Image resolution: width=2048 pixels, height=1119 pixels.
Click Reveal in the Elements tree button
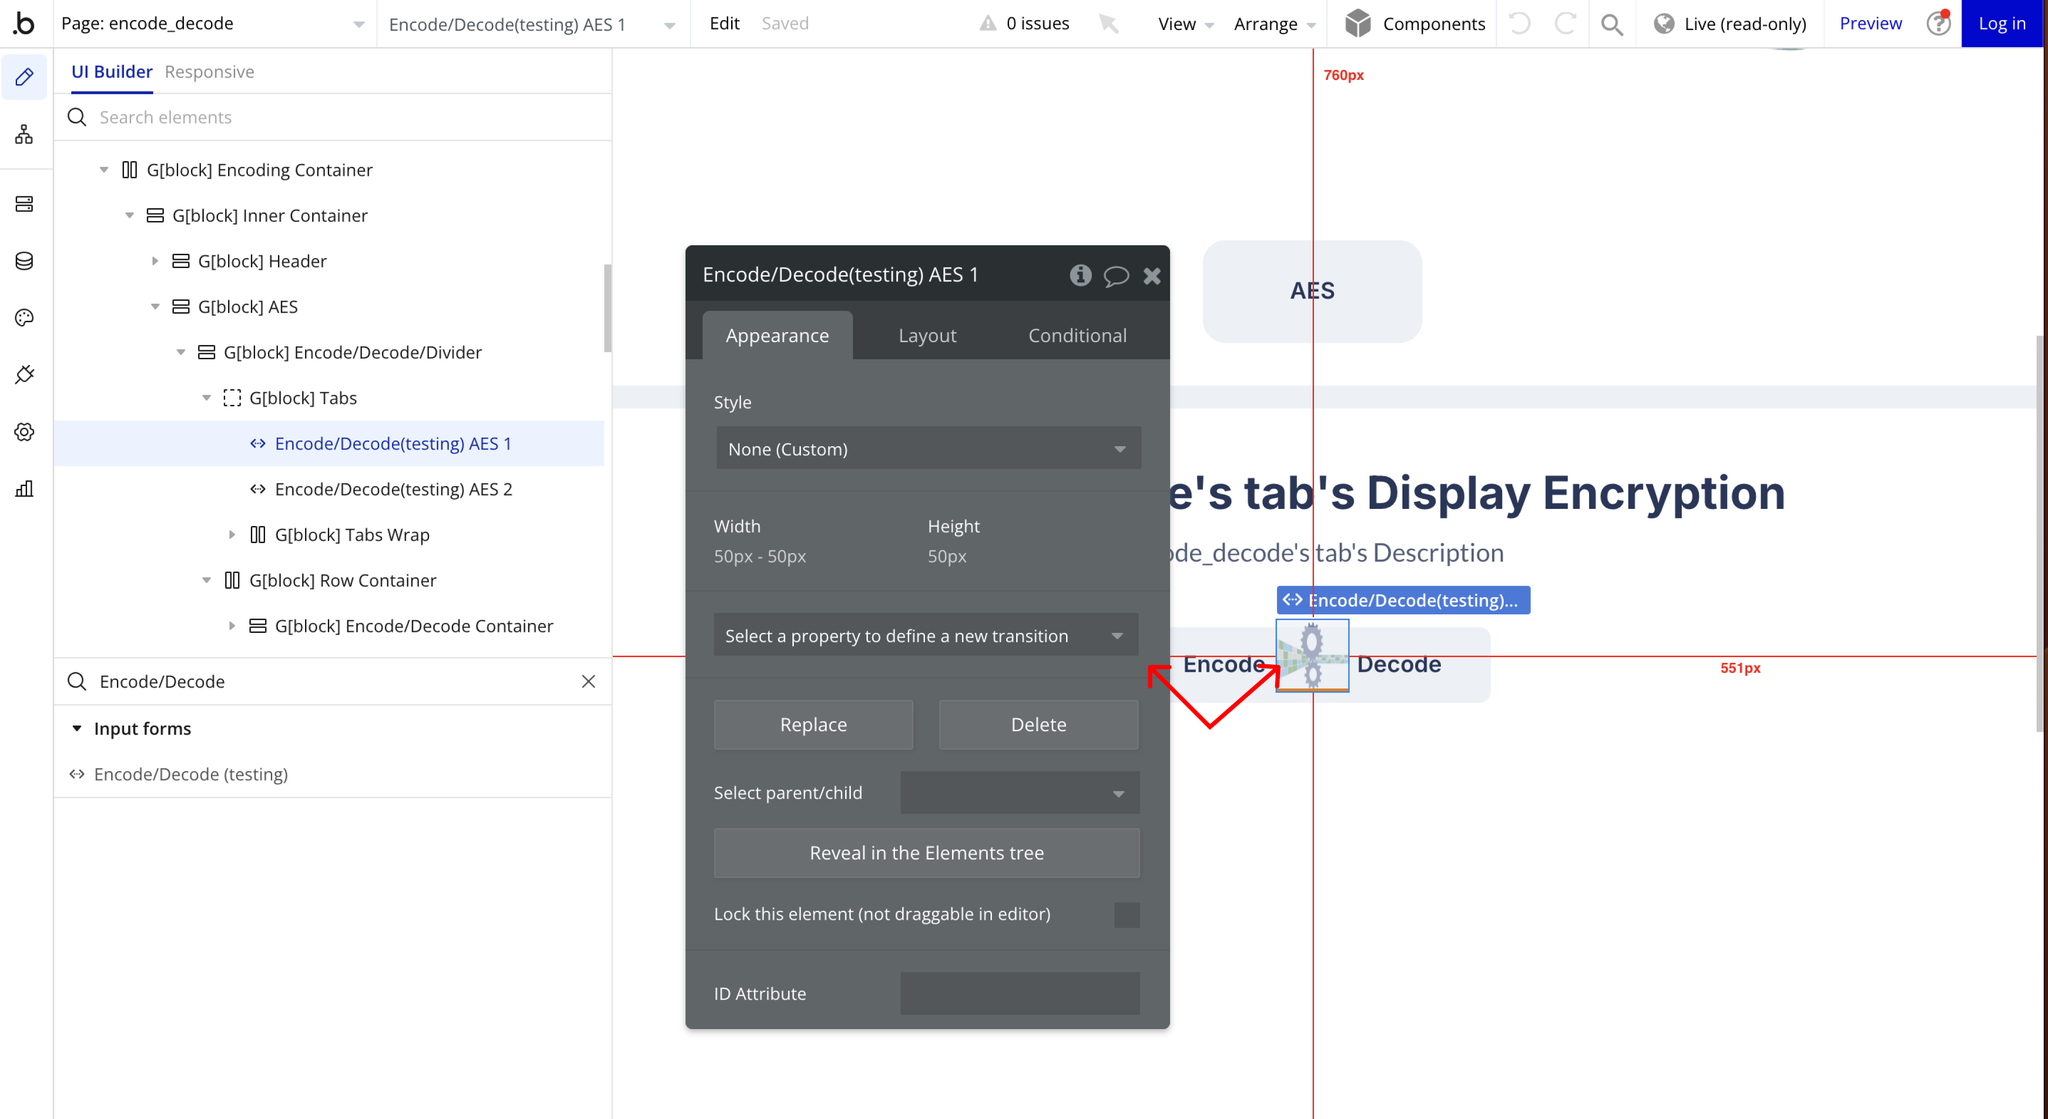click(x=927, y=852)
